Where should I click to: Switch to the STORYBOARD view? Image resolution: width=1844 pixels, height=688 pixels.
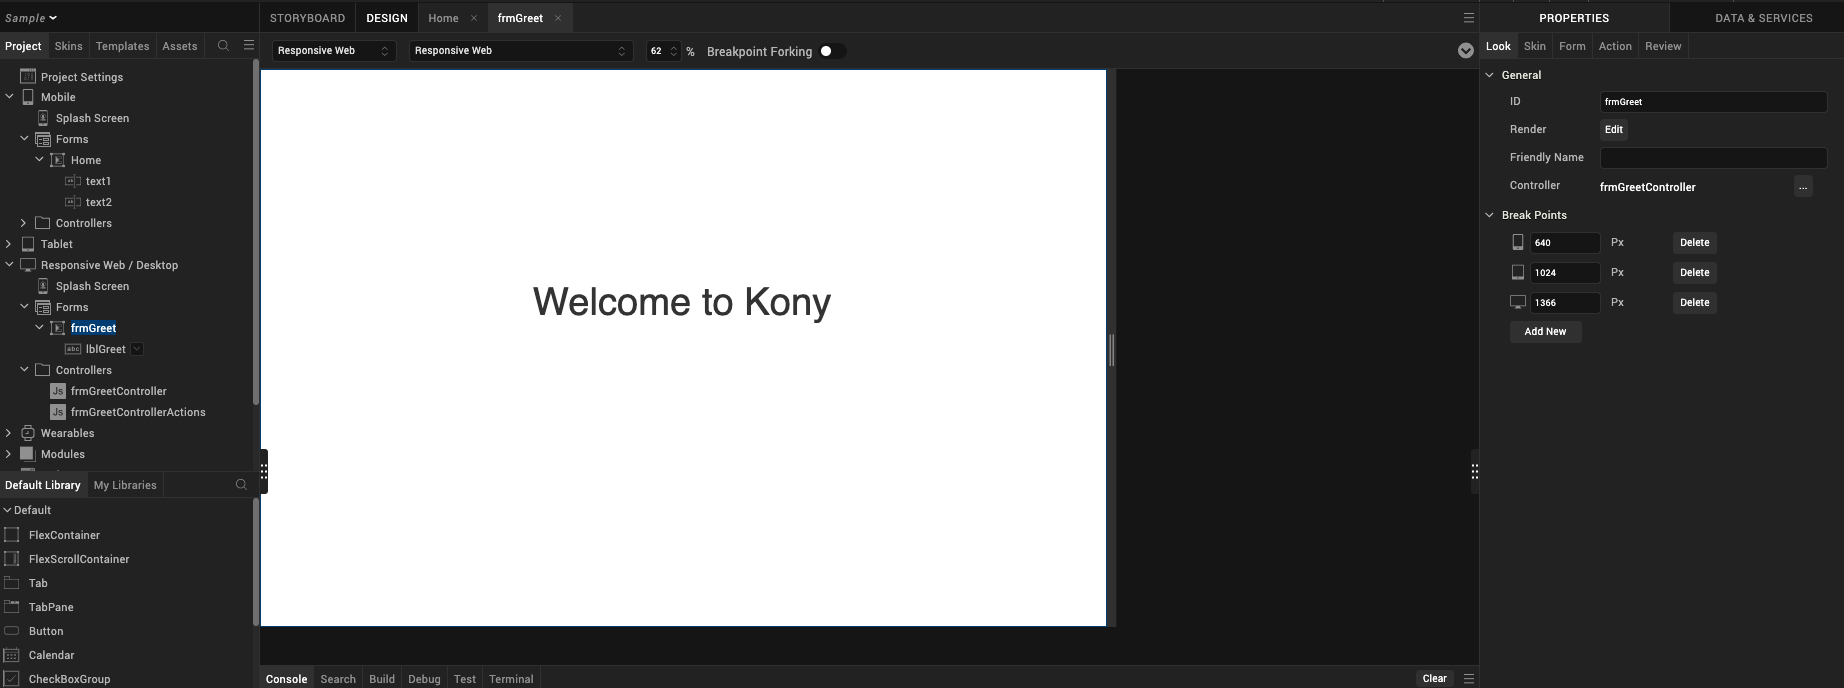(307, 18)
